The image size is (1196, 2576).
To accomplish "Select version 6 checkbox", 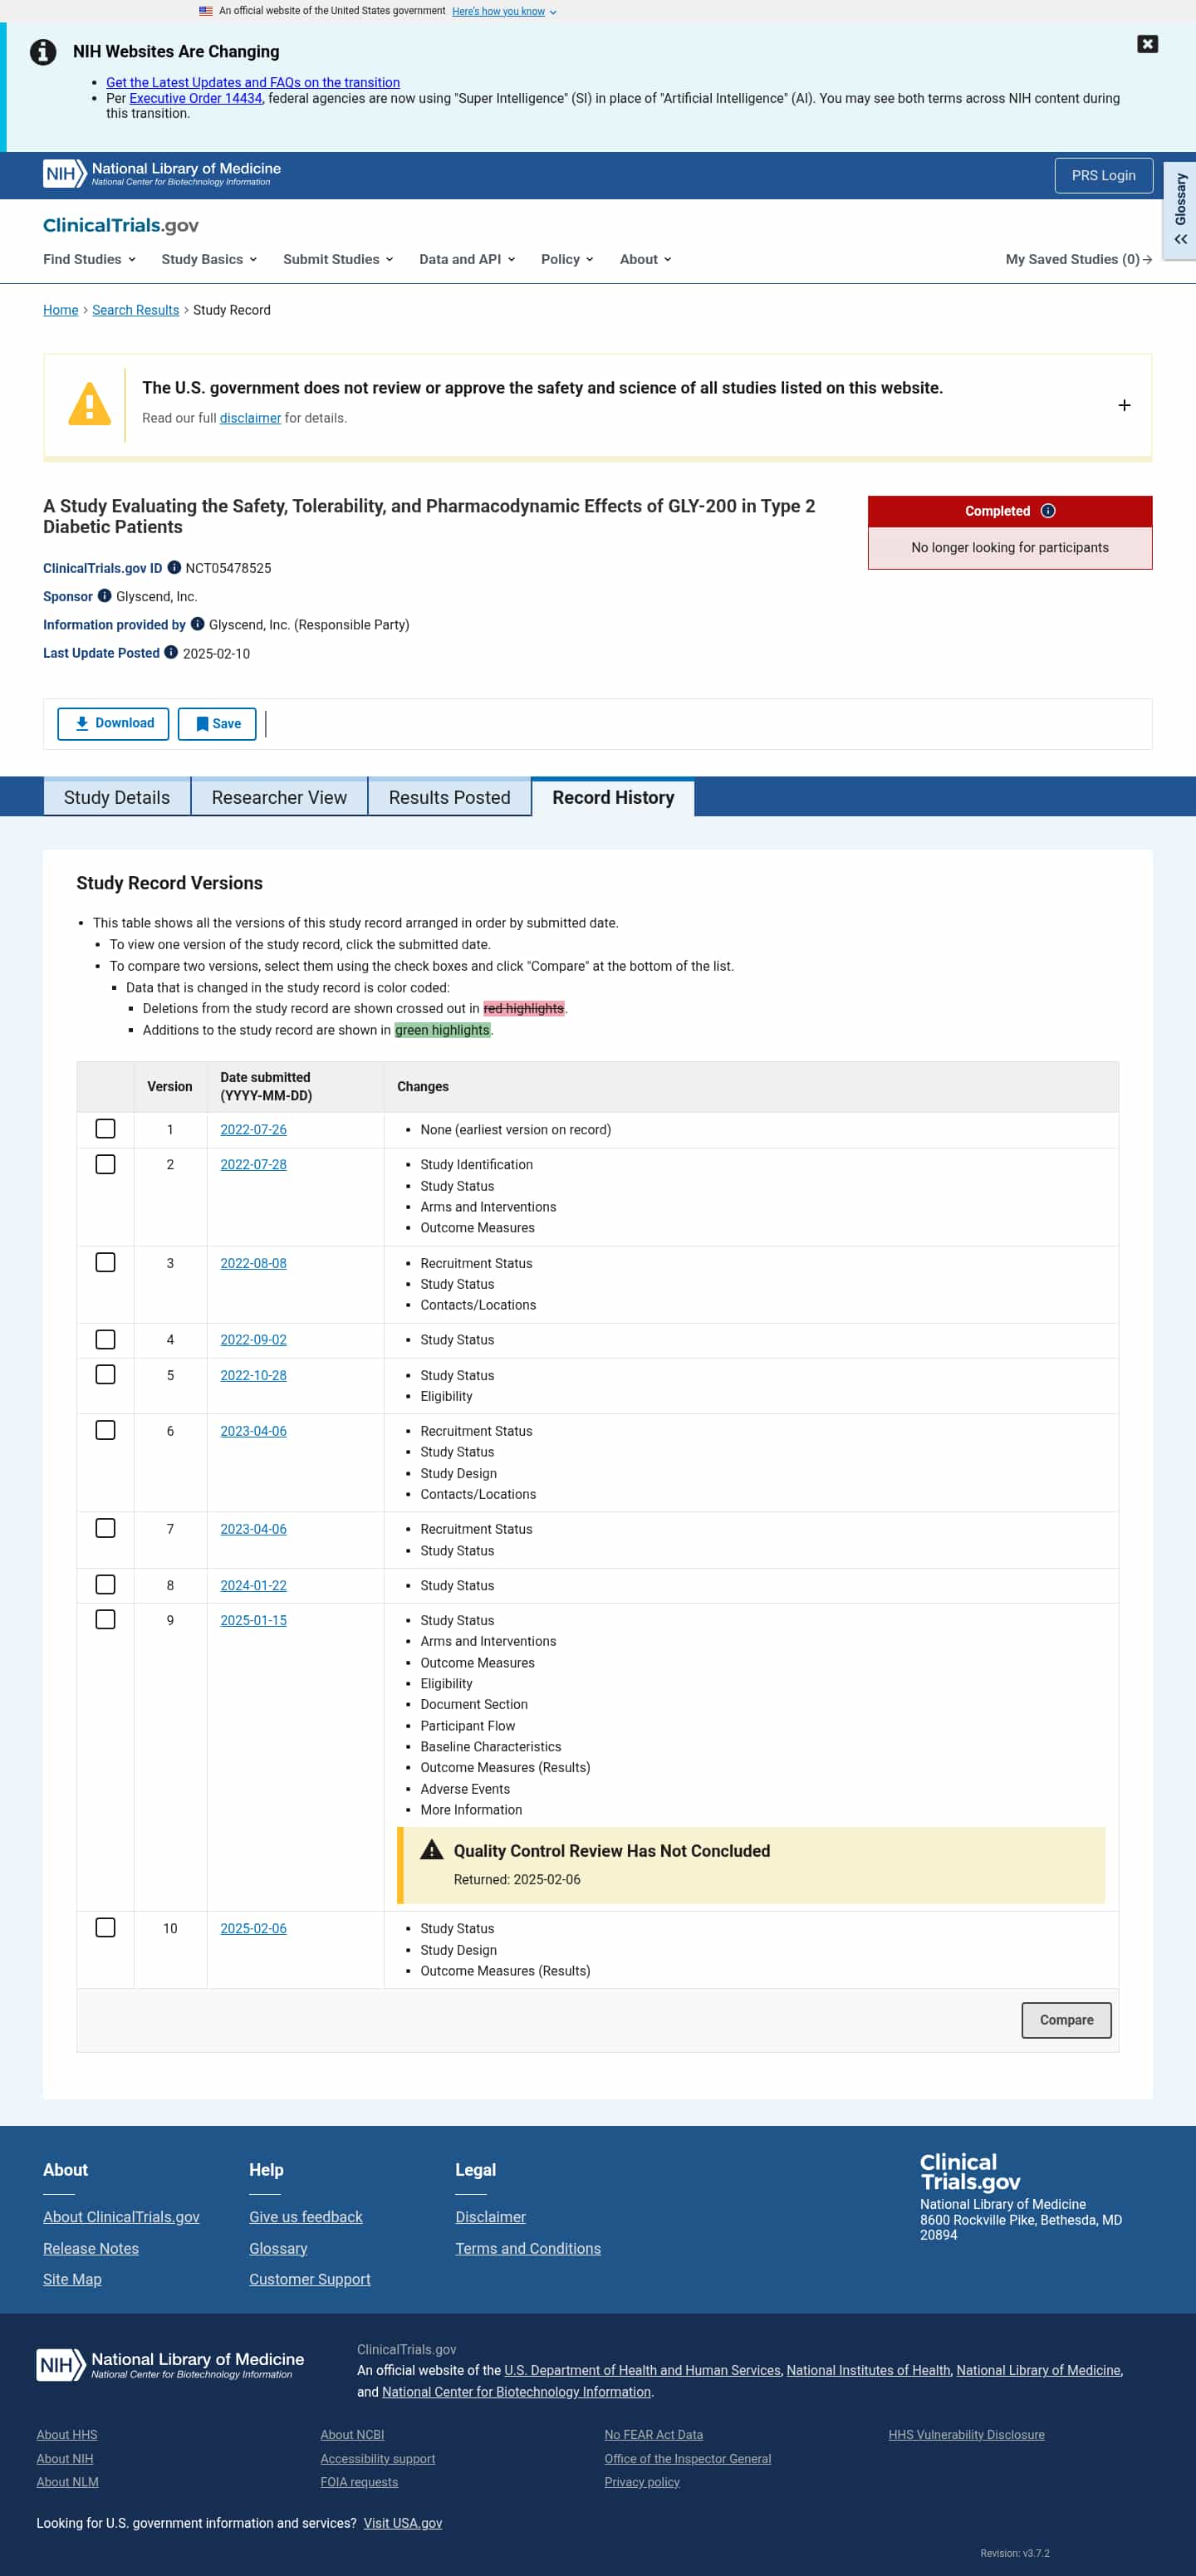I will tap(105, 1429).
